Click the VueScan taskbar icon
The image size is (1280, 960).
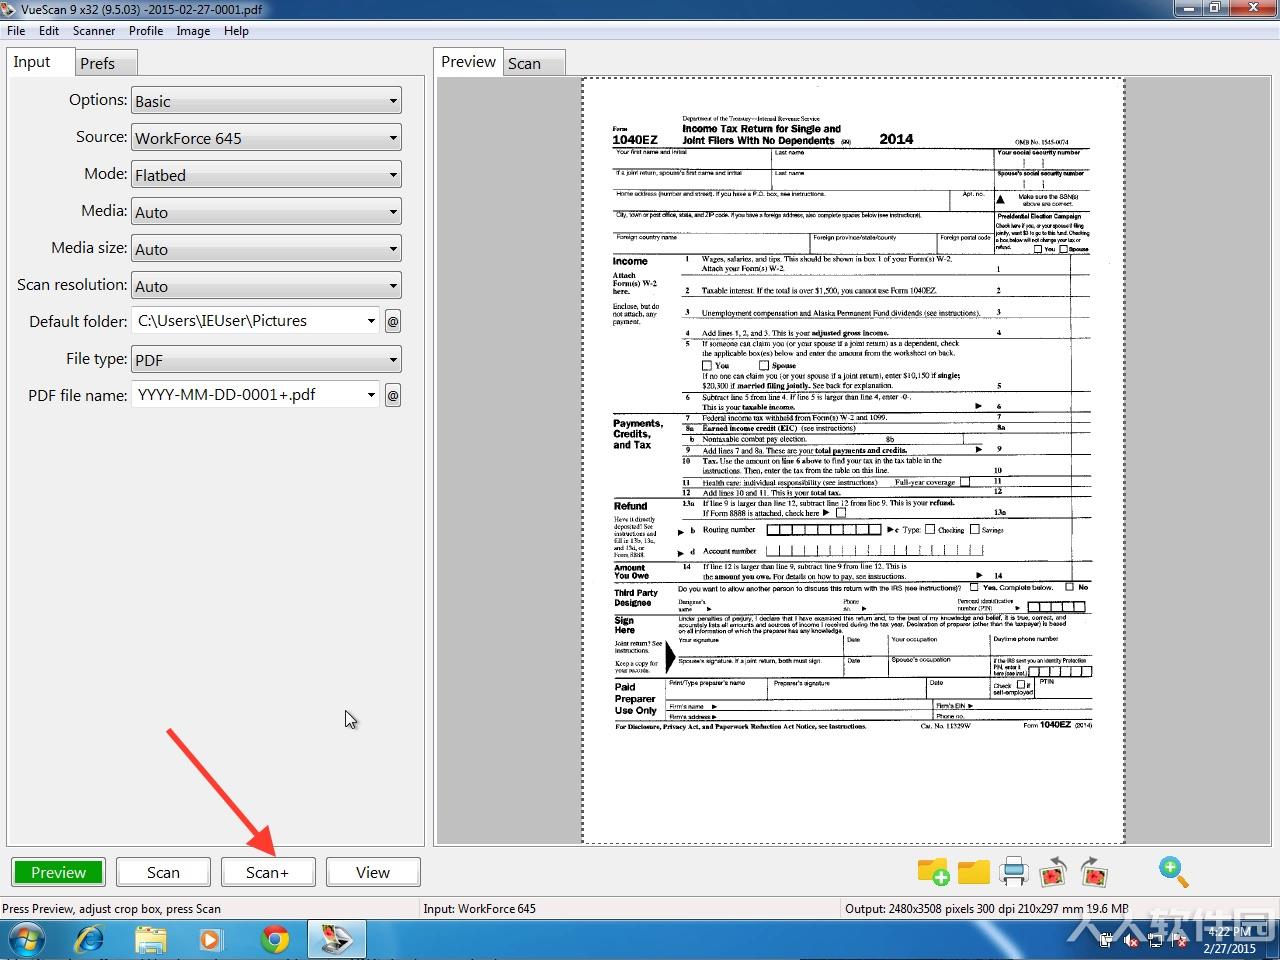pos(337,940)
